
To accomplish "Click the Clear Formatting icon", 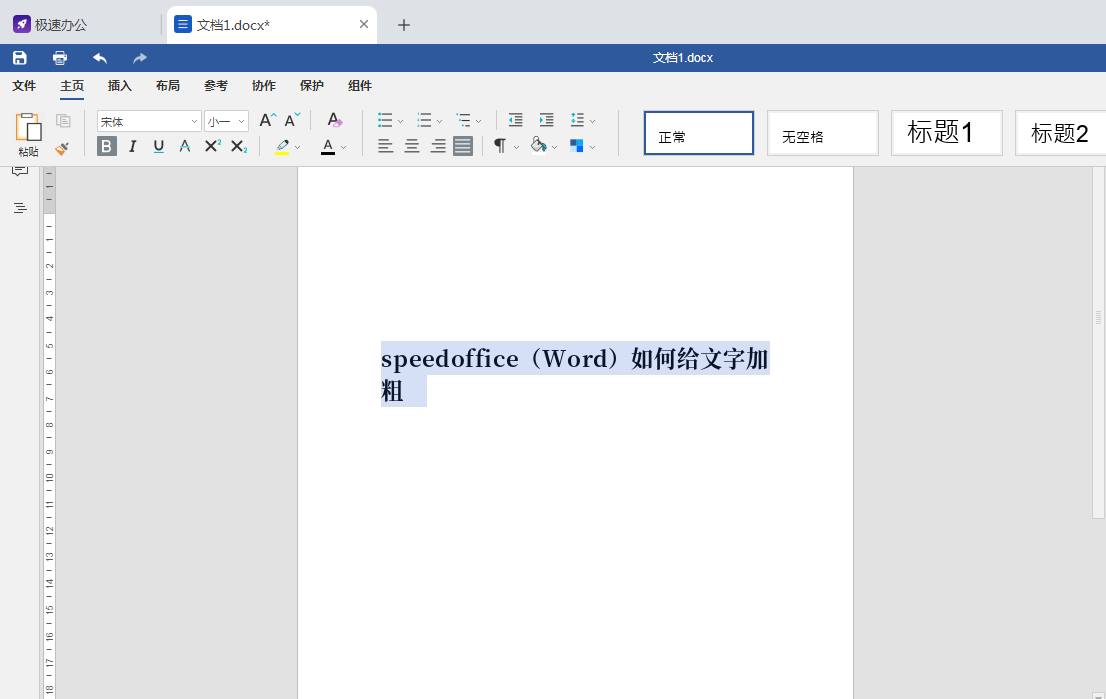I will pyautogui.click(x=334, y=119).
